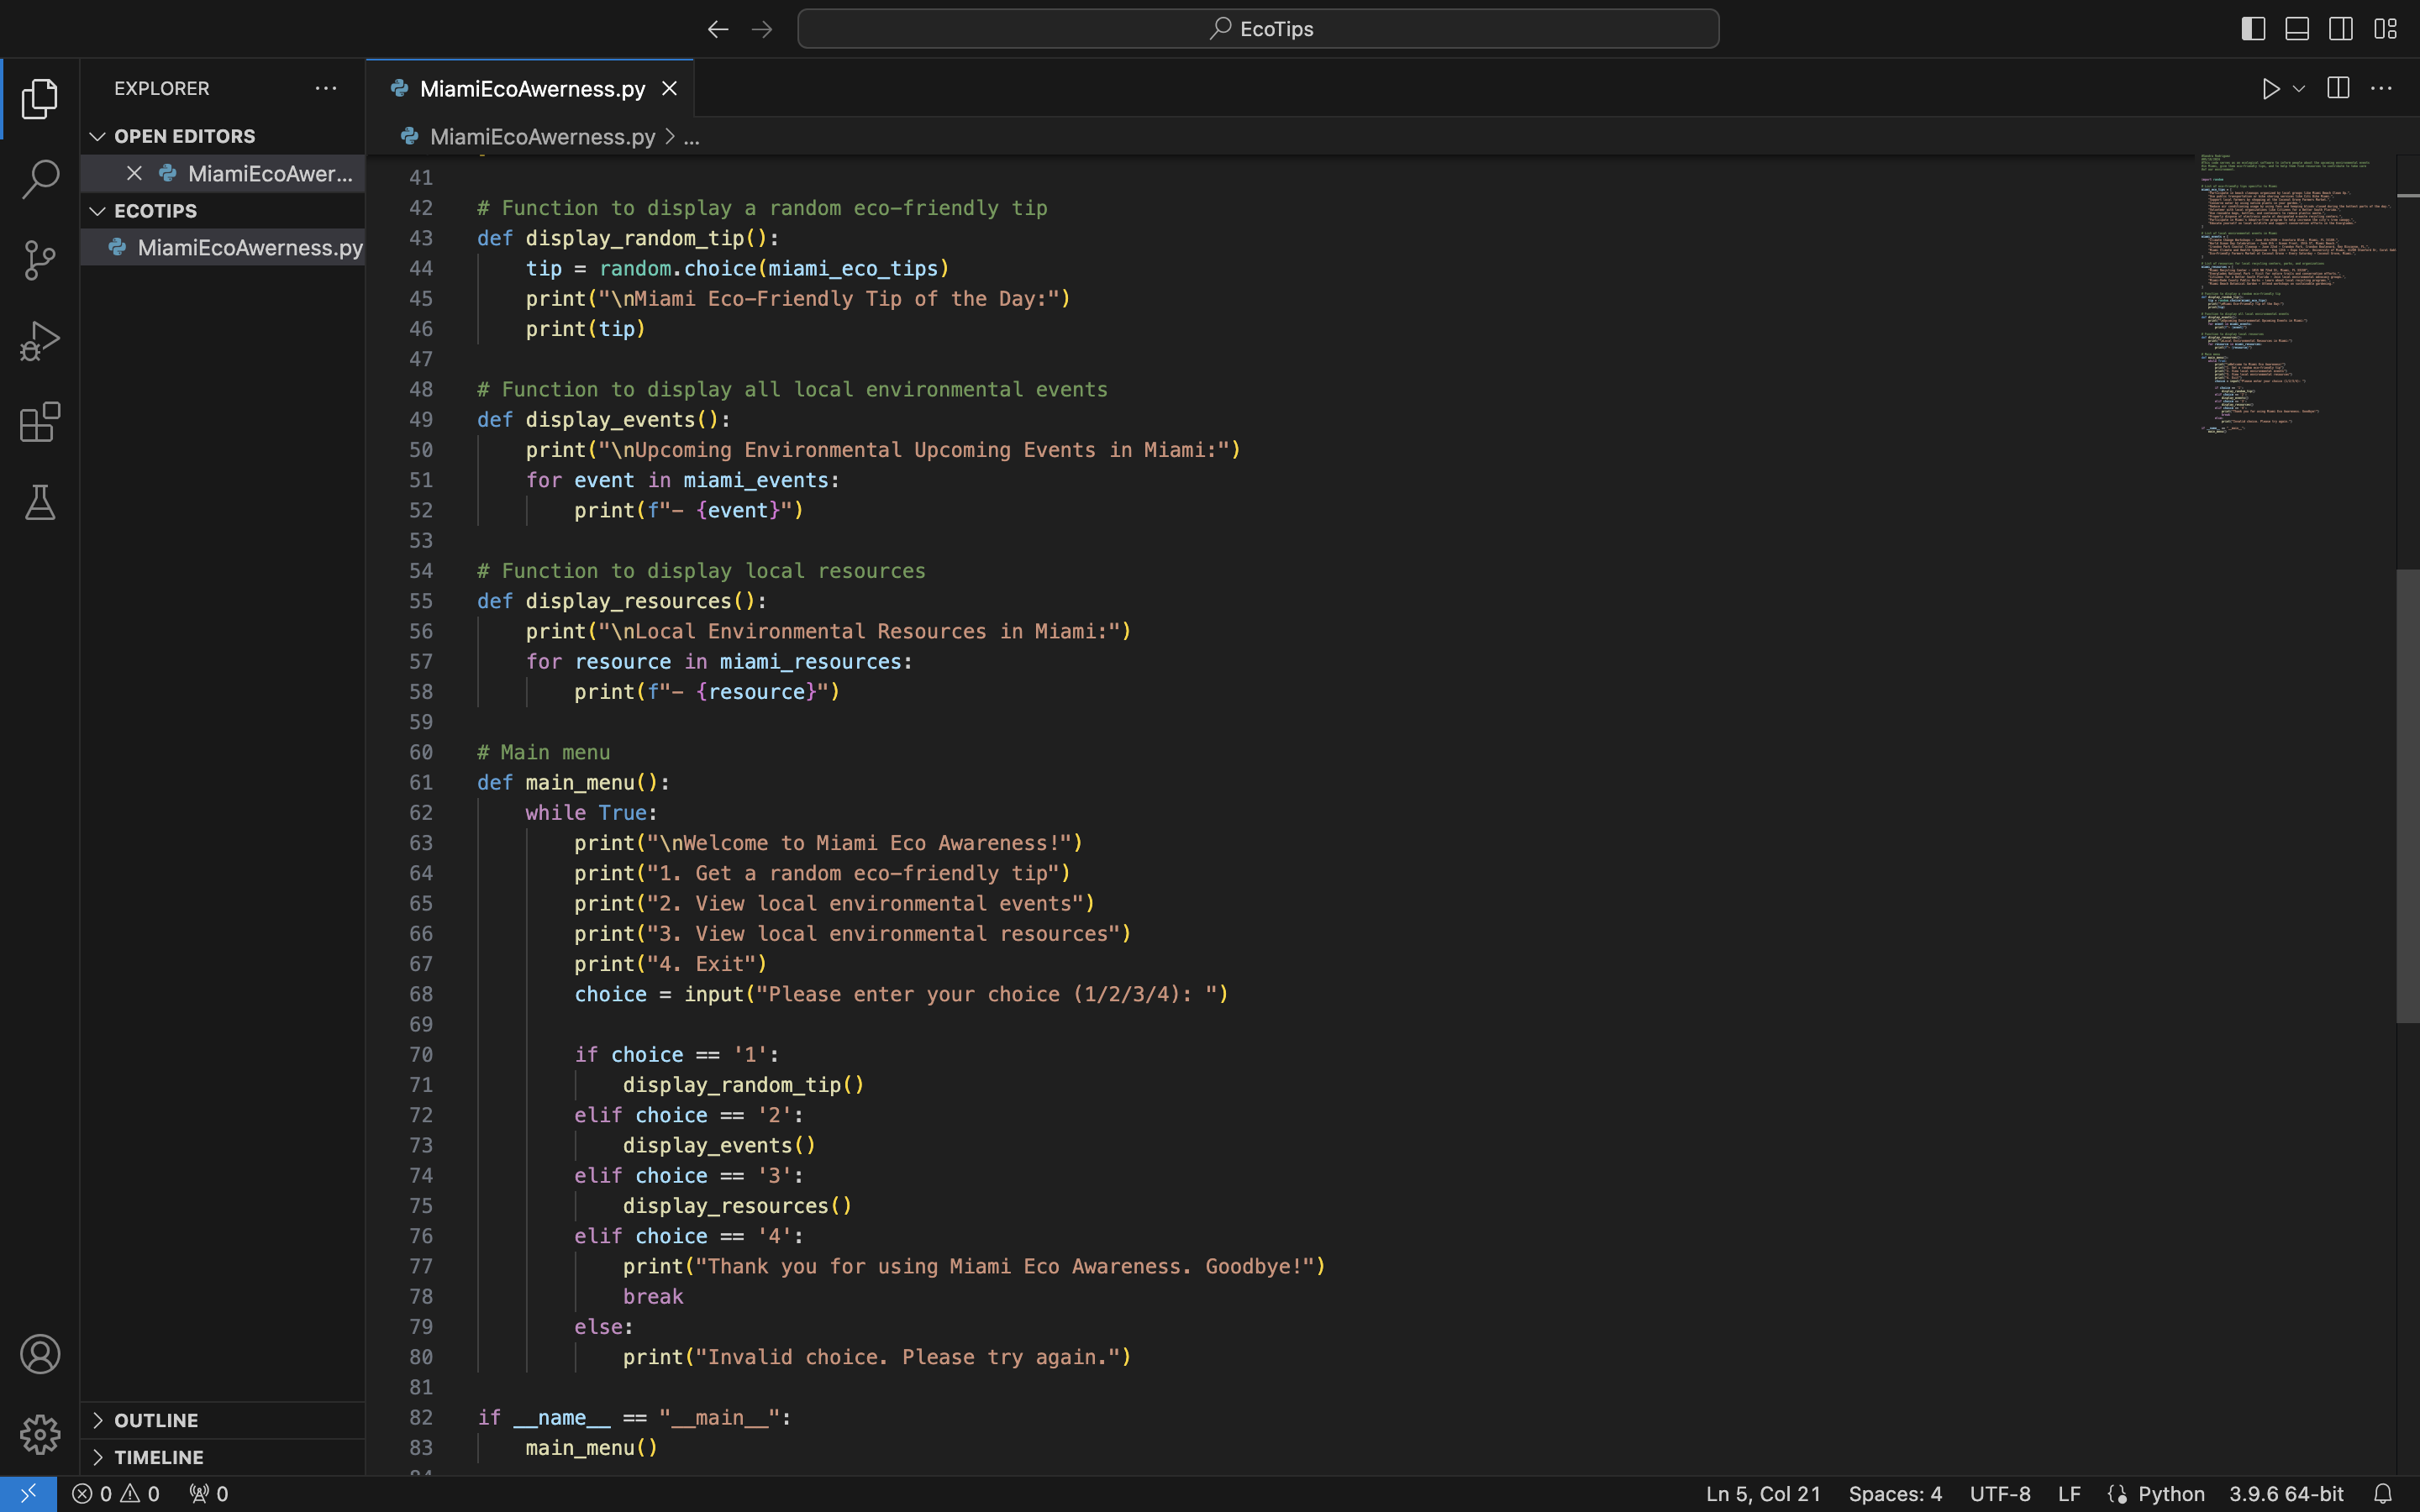
Task: Open the notifications bell in status bar
Action: click(x=2382, y=1493)
